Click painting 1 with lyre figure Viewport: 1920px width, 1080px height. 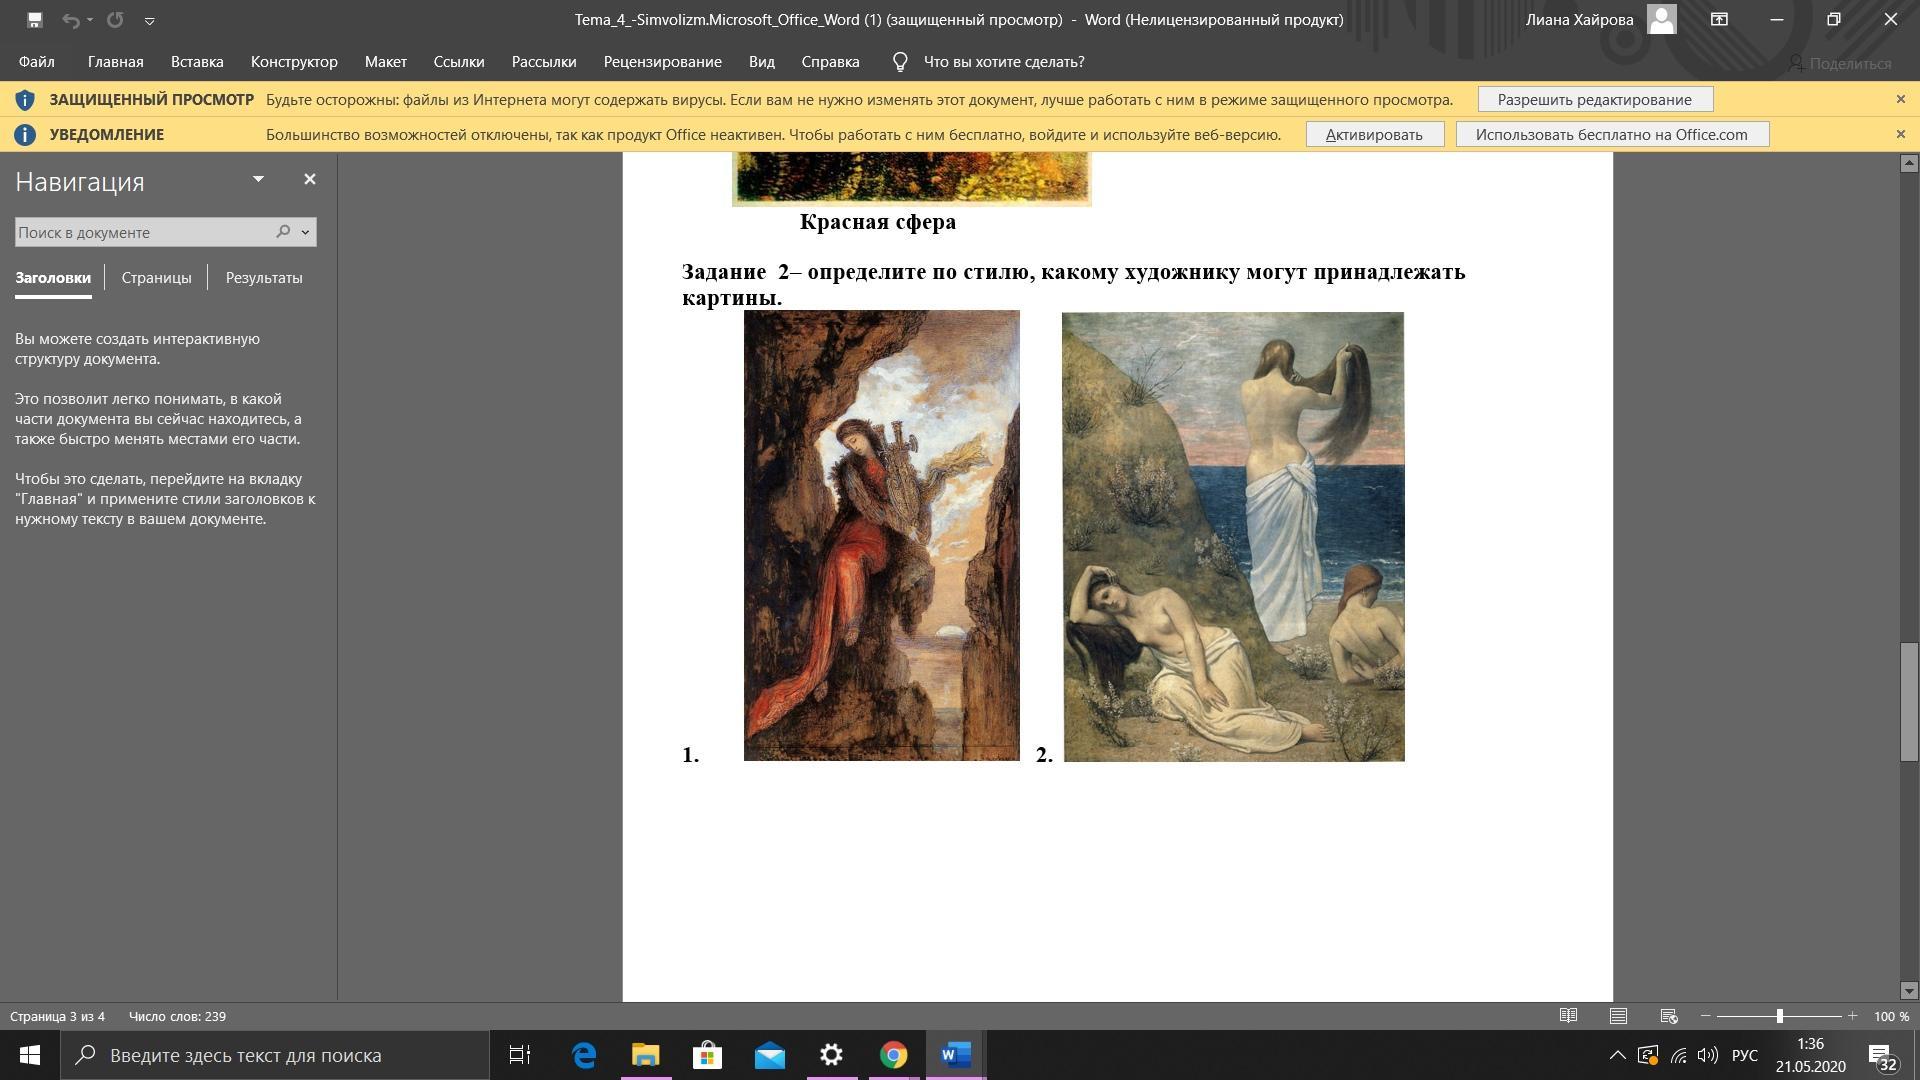tap(881, 535)
